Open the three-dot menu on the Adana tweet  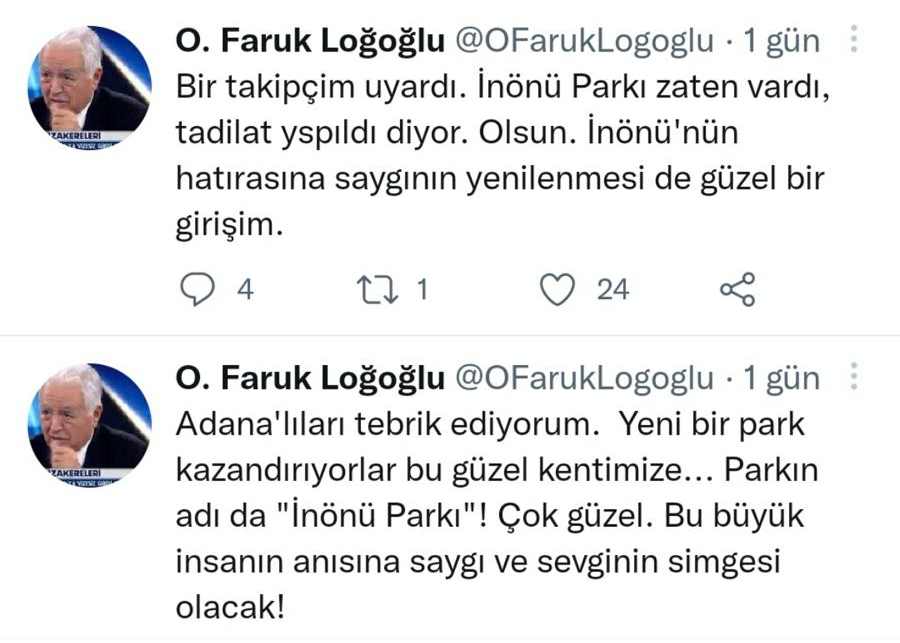pos(855,377)
